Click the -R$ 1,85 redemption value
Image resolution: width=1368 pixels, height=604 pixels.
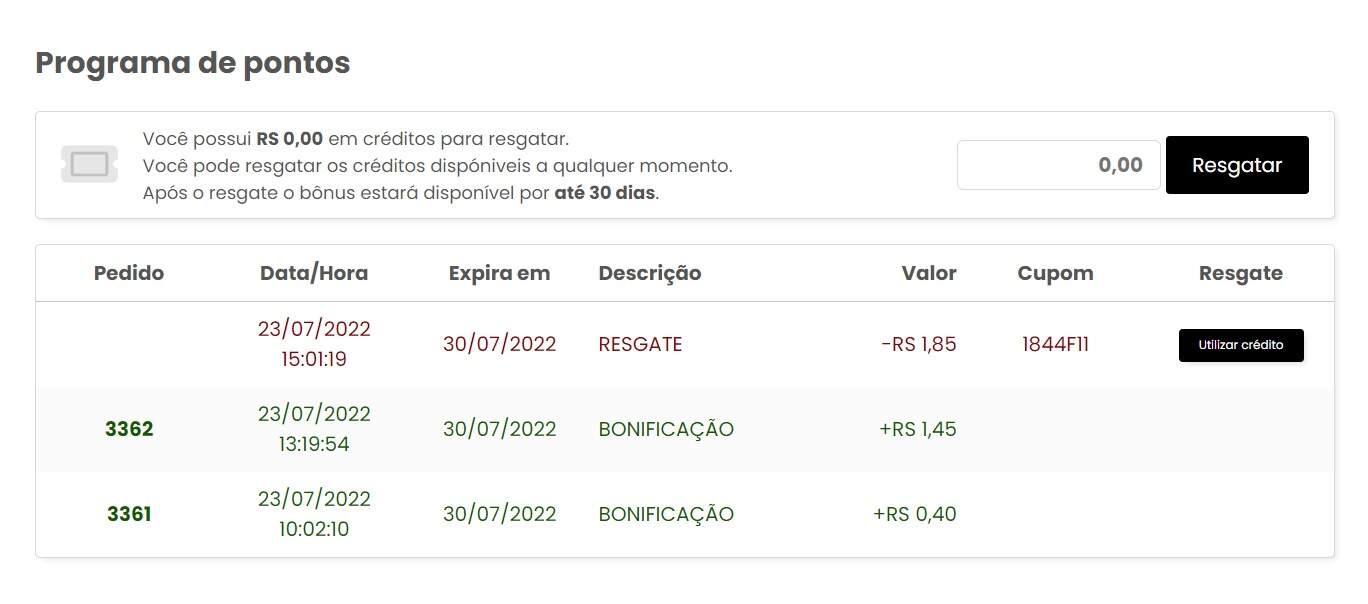(x=918, y=345)
